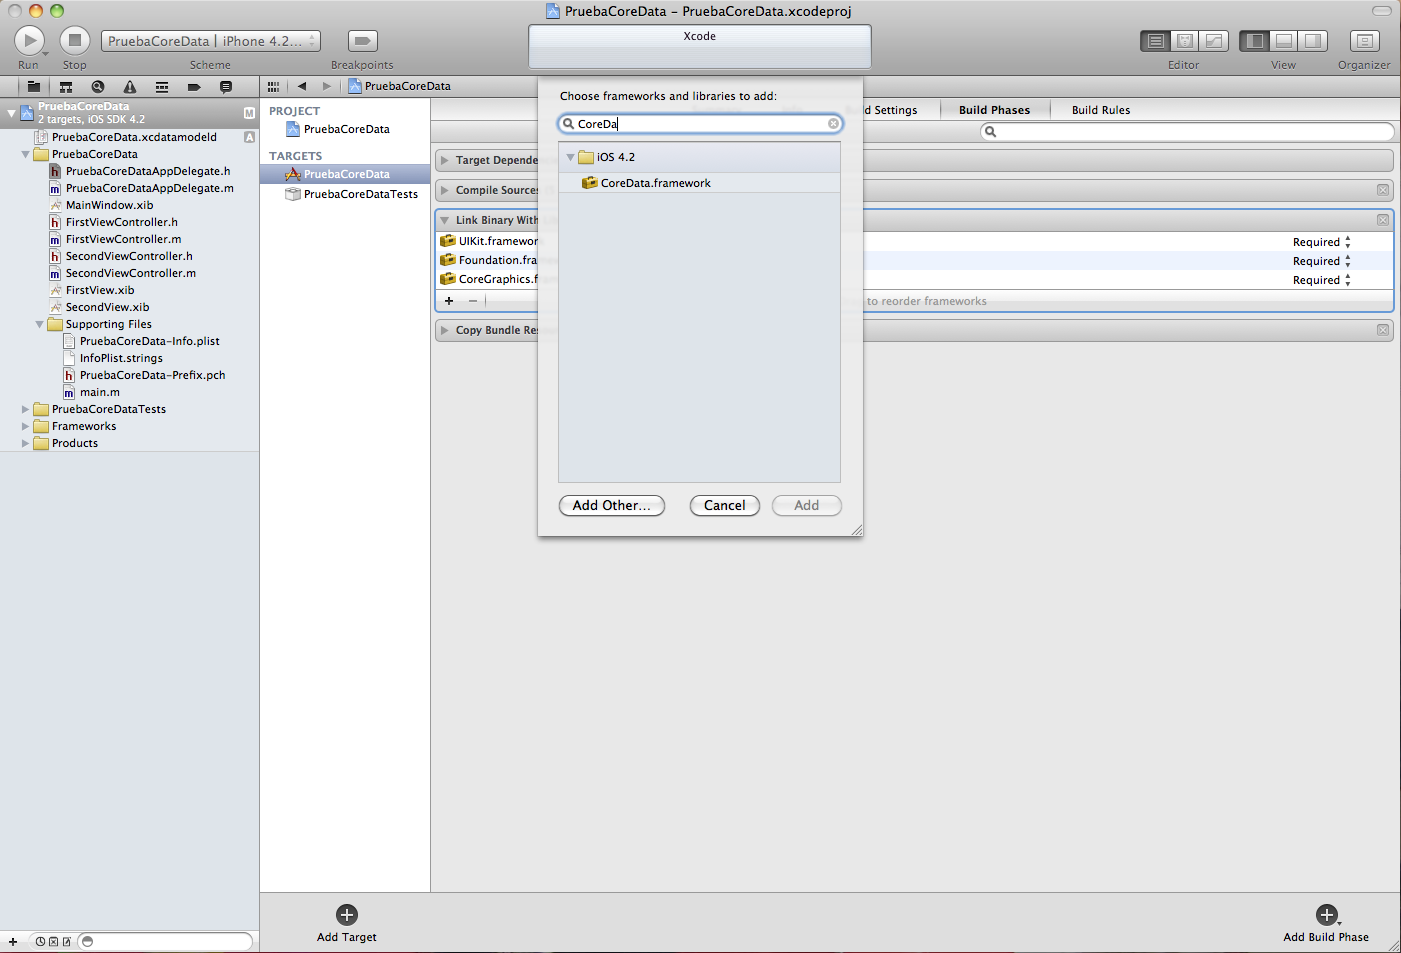Delete the Link Binary With Libraries phase with its x icon
The image size is (1401, 953).
point(1383,220)
